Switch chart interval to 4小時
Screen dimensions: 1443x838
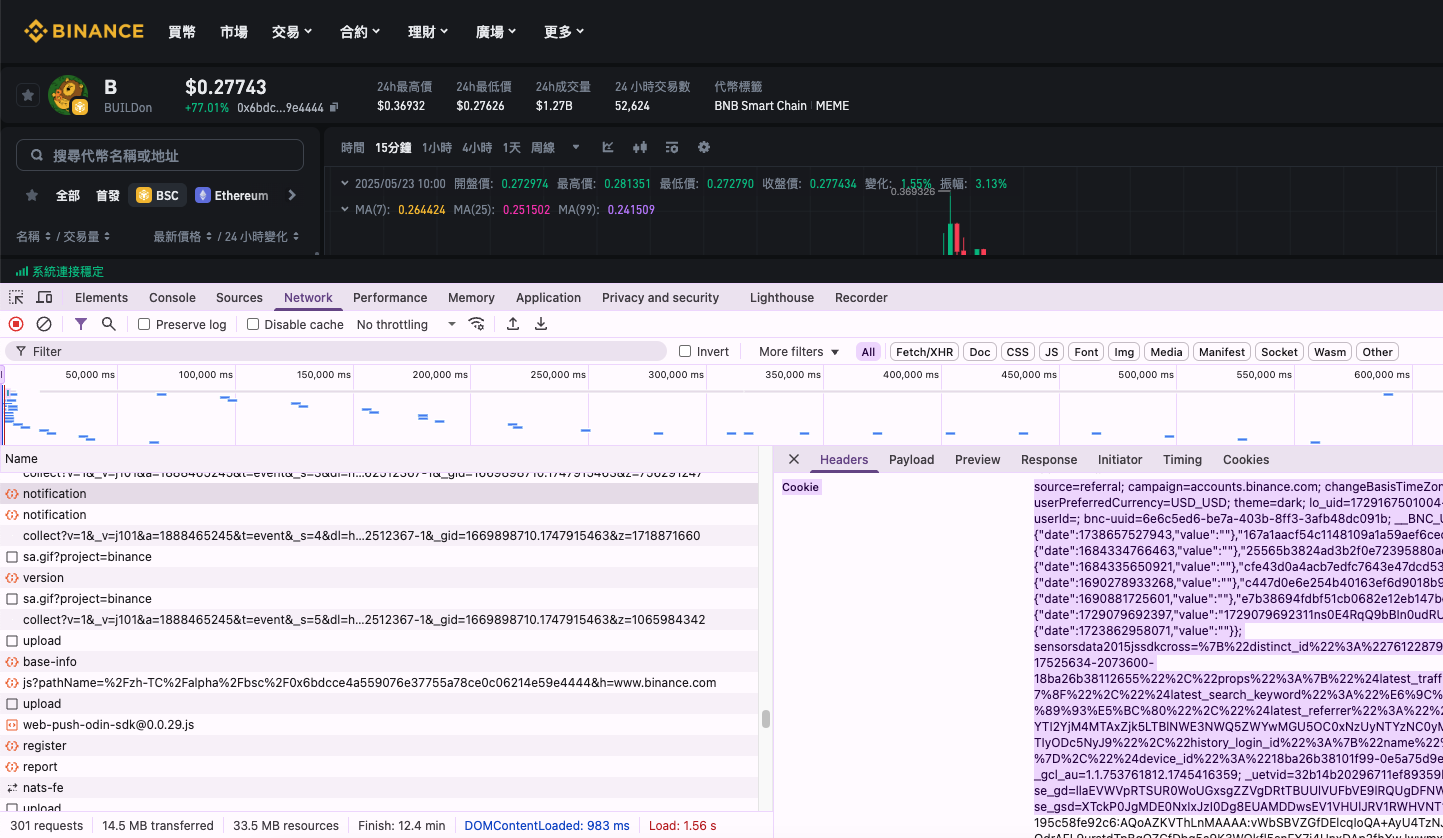tap(477, 147)
